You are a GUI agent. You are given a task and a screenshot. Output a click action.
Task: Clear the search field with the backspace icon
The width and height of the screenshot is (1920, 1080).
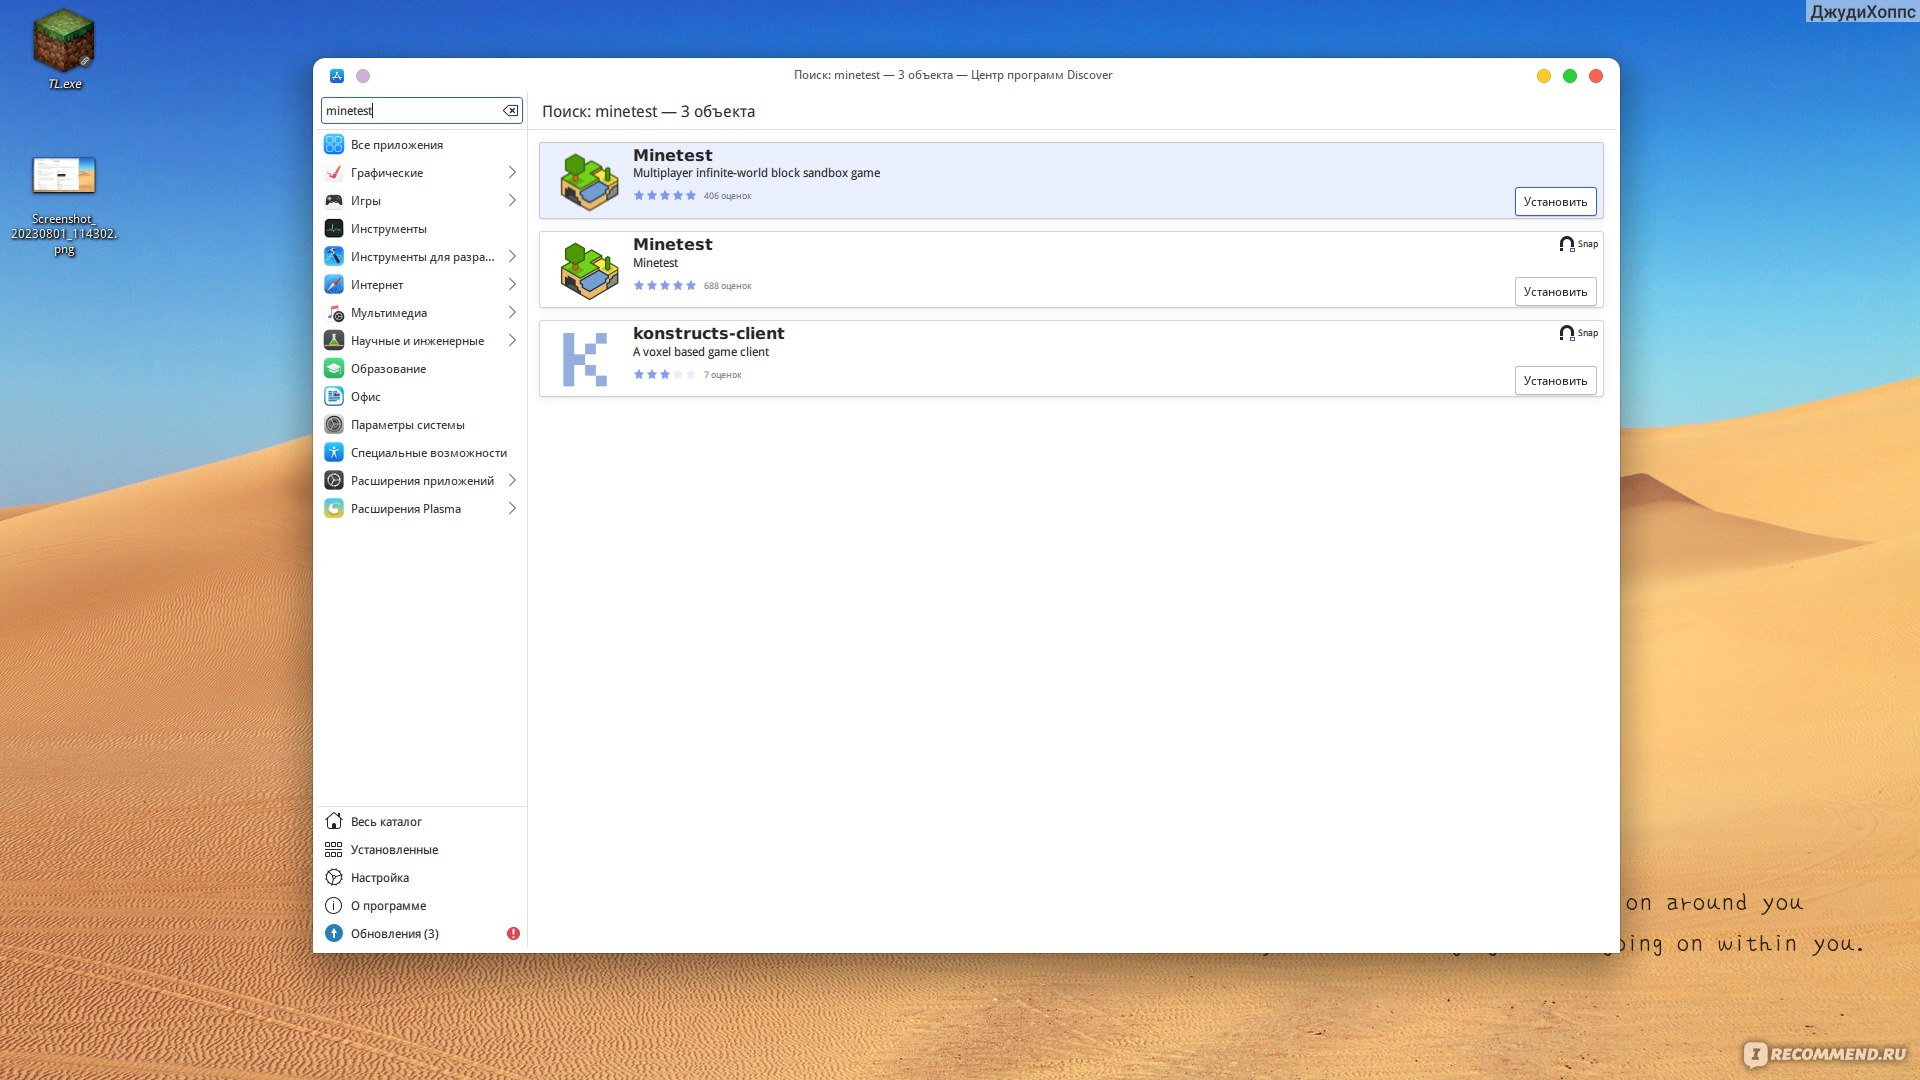coord(511,111)
